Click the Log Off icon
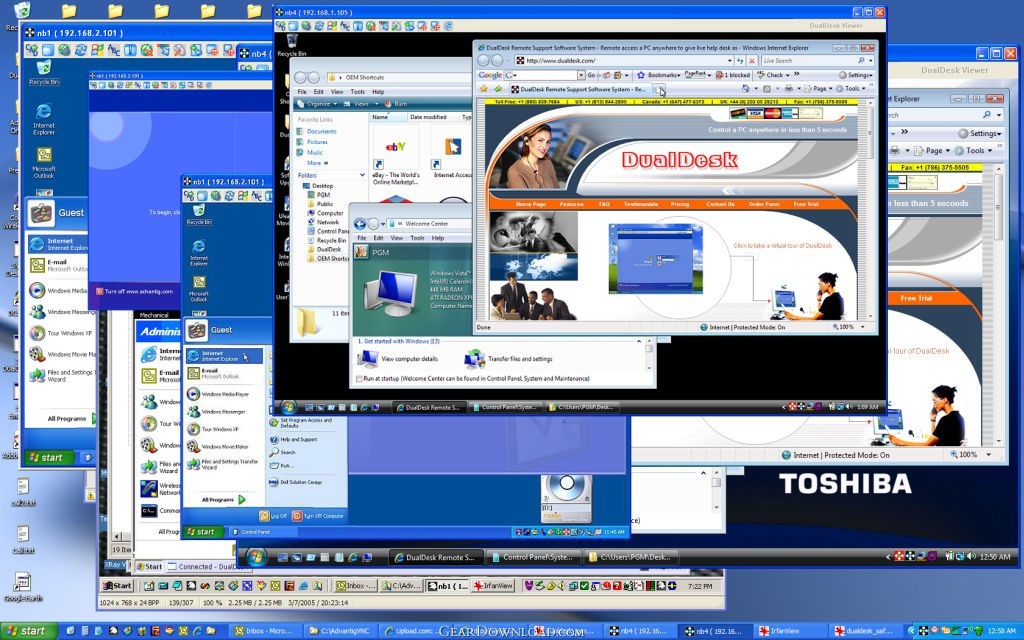The image size is (1024, 640). [x=267, y=516]
